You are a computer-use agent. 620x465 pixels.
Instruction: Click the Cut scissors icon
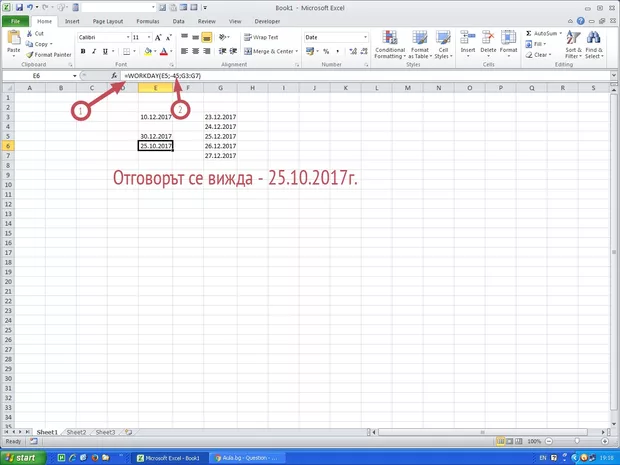[x=29, y=34]
